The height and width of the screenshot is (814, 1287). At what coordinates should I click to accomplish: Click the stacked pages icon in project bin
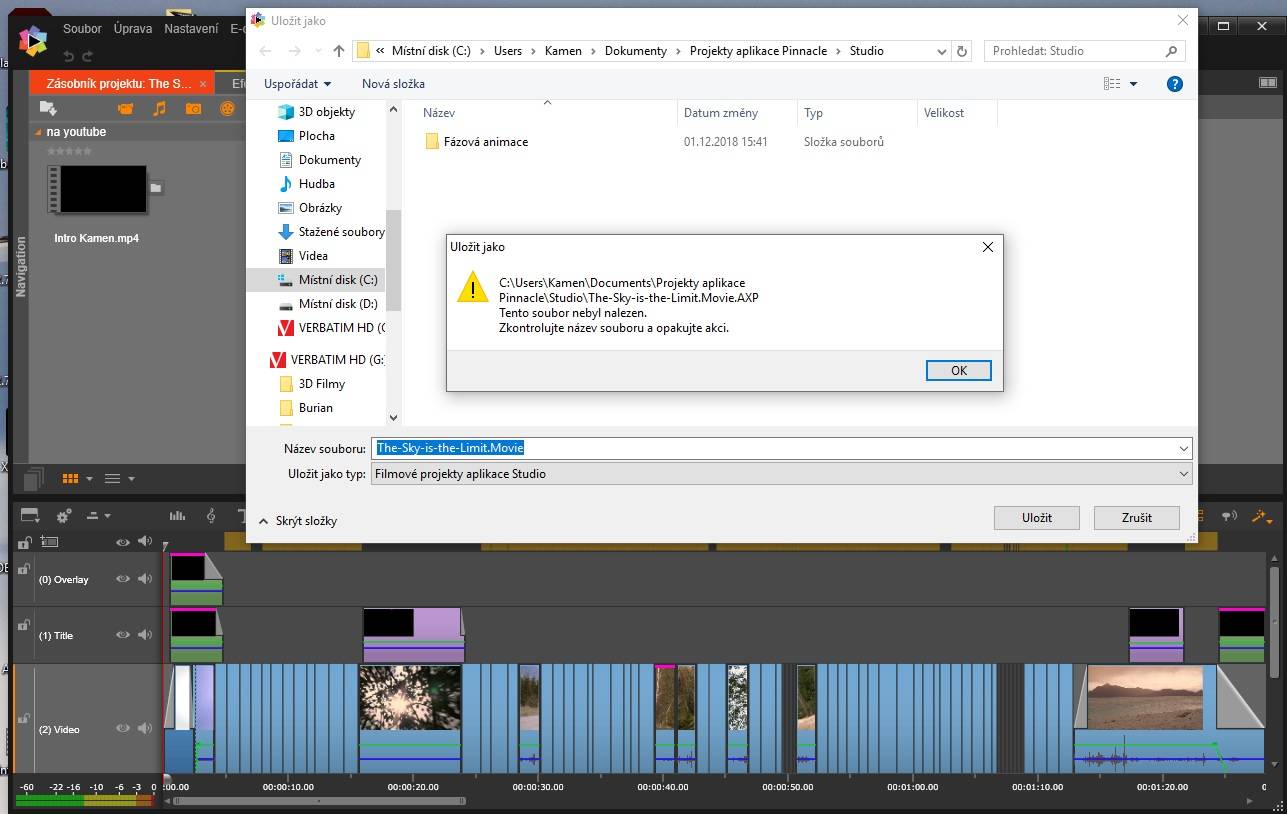(x=34, y=479)
